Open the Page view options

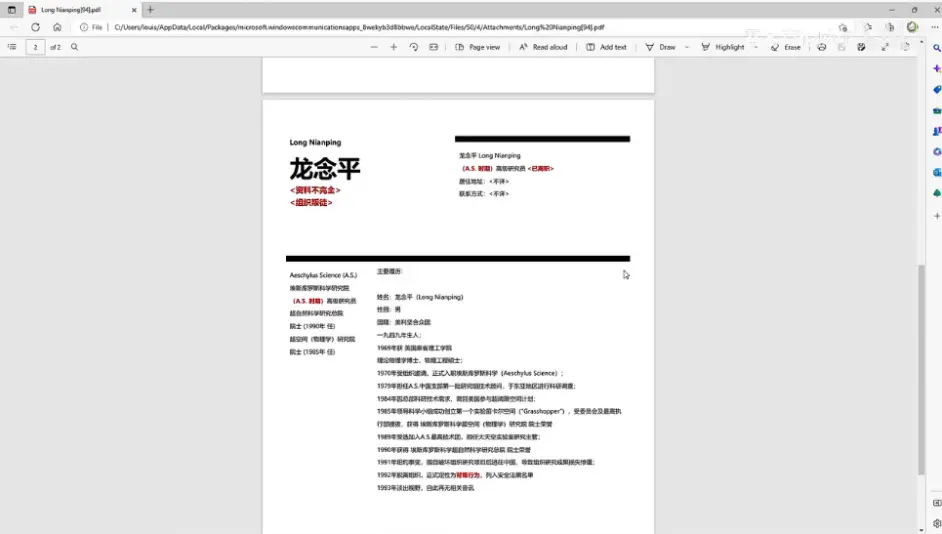point(478,47)
